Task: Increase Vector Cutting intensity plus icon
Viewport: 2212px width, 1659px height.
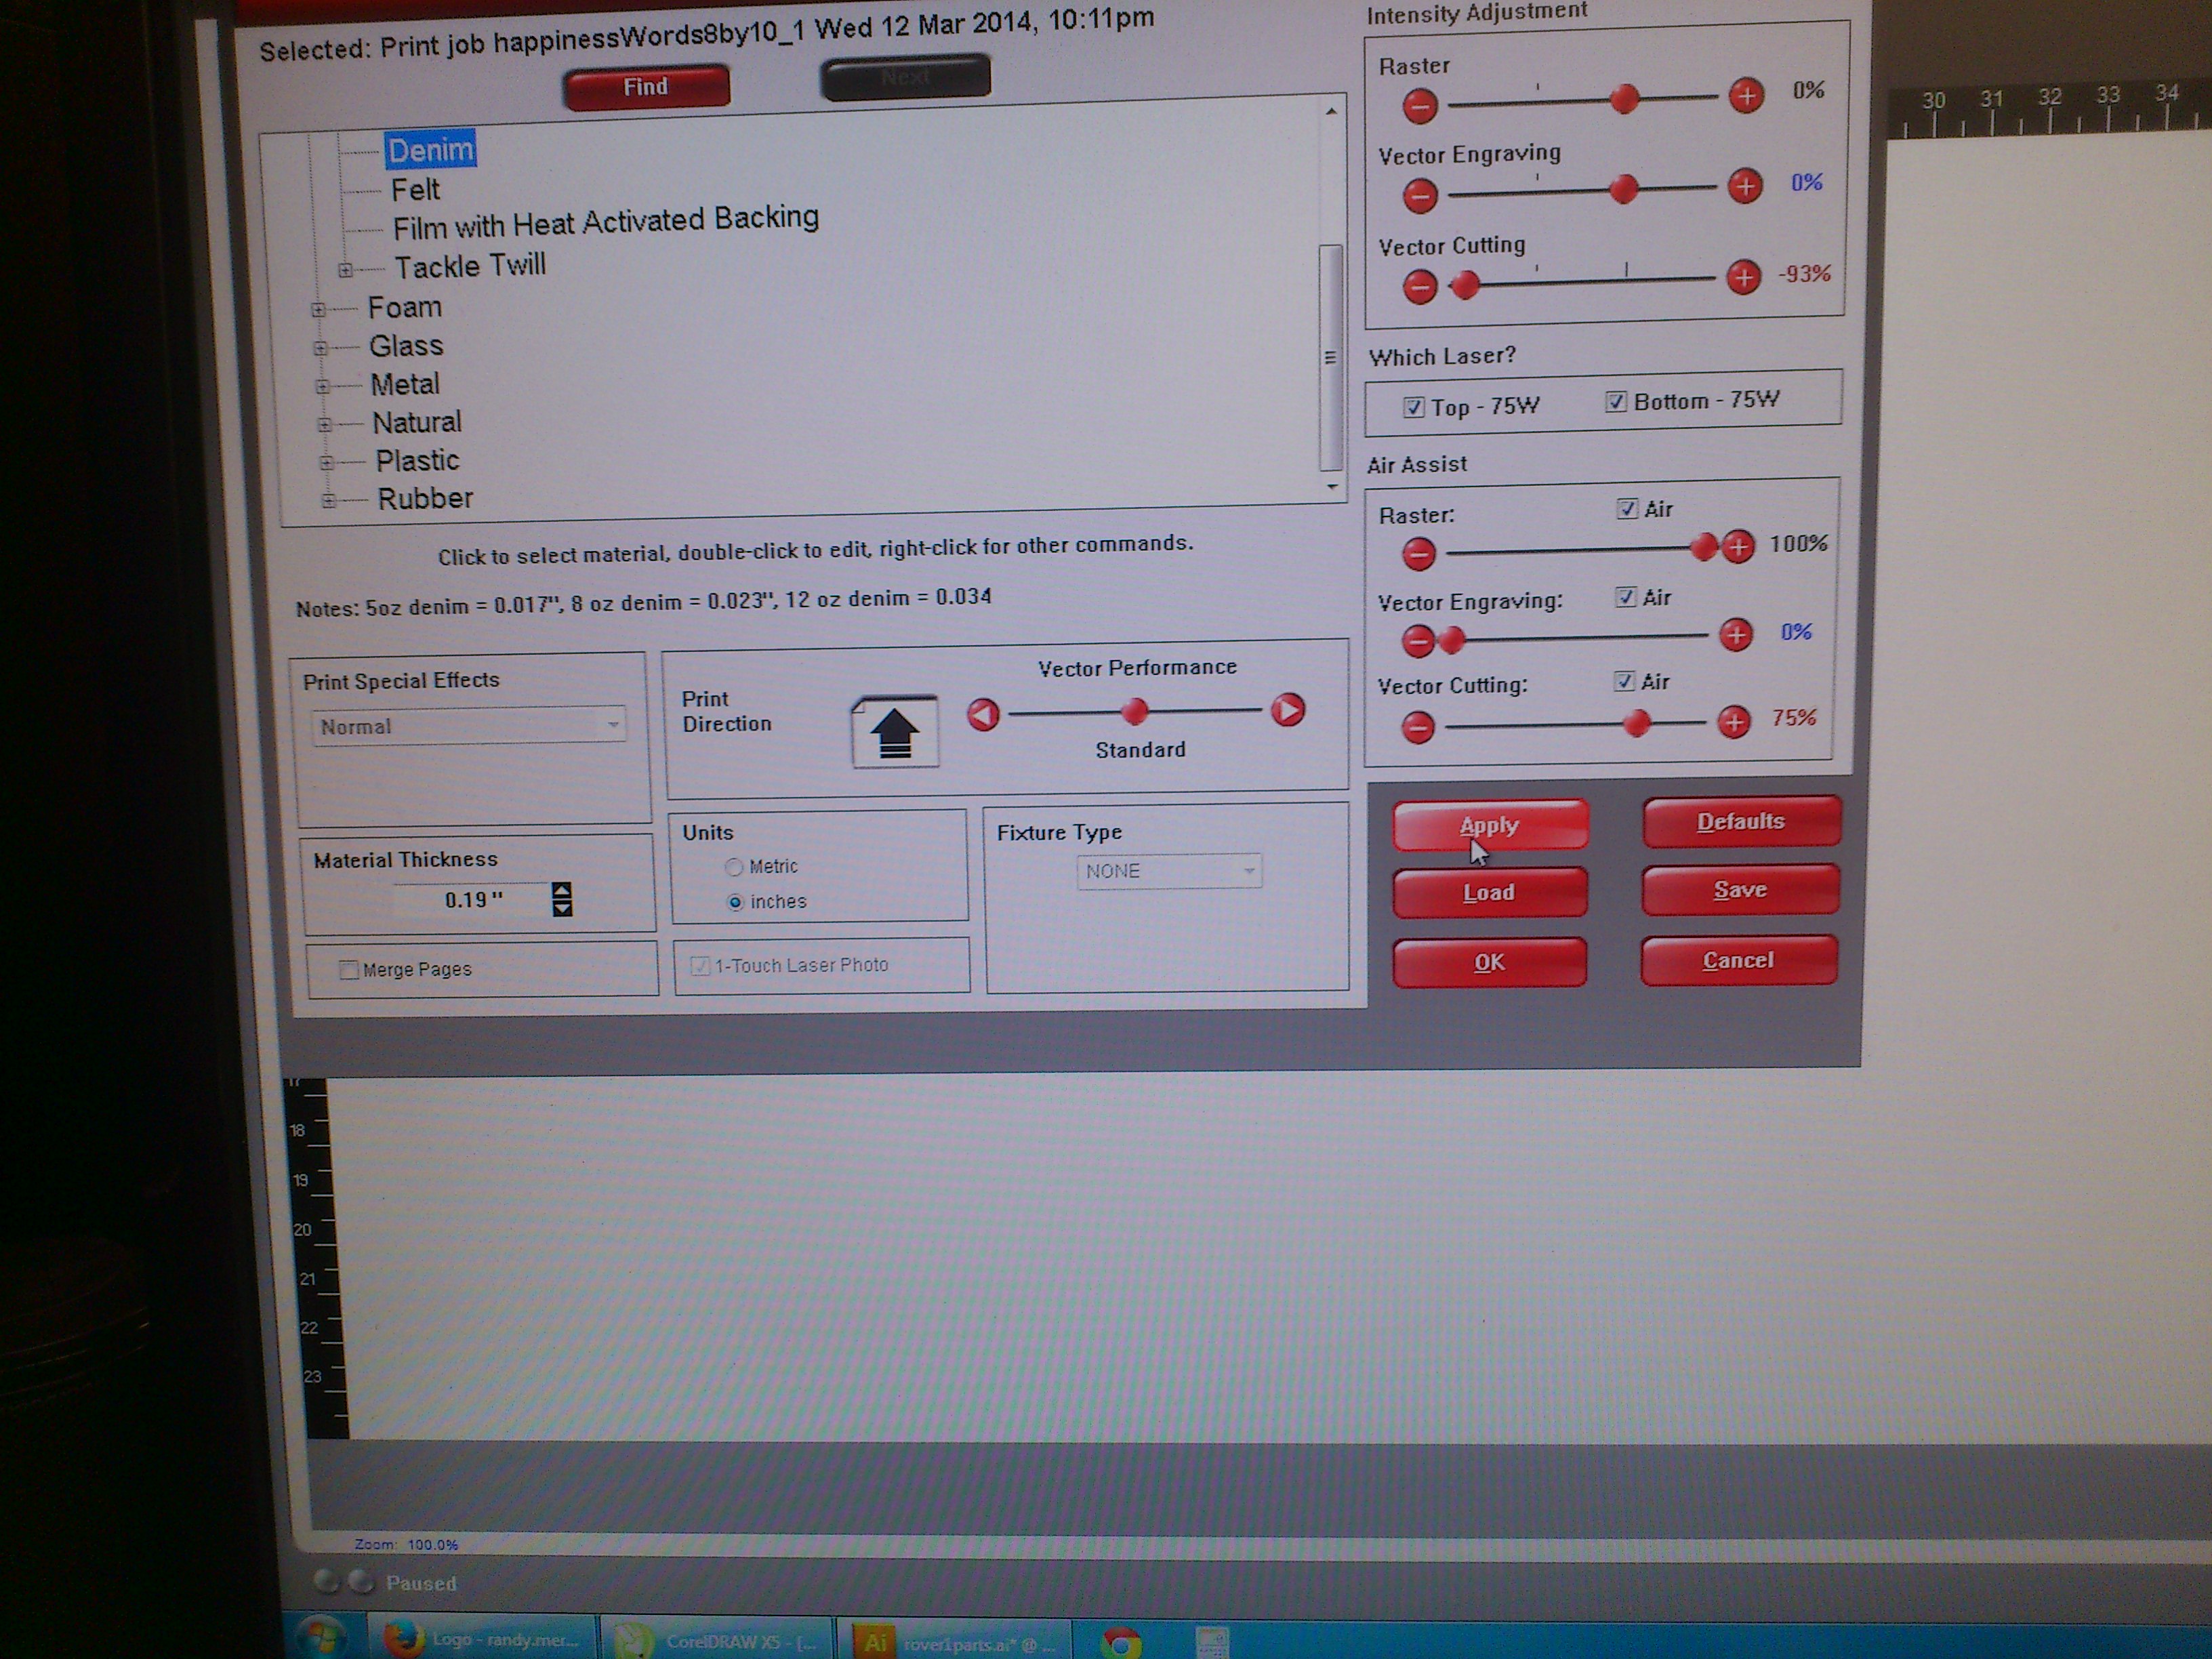Action: tap(1743, 277)
